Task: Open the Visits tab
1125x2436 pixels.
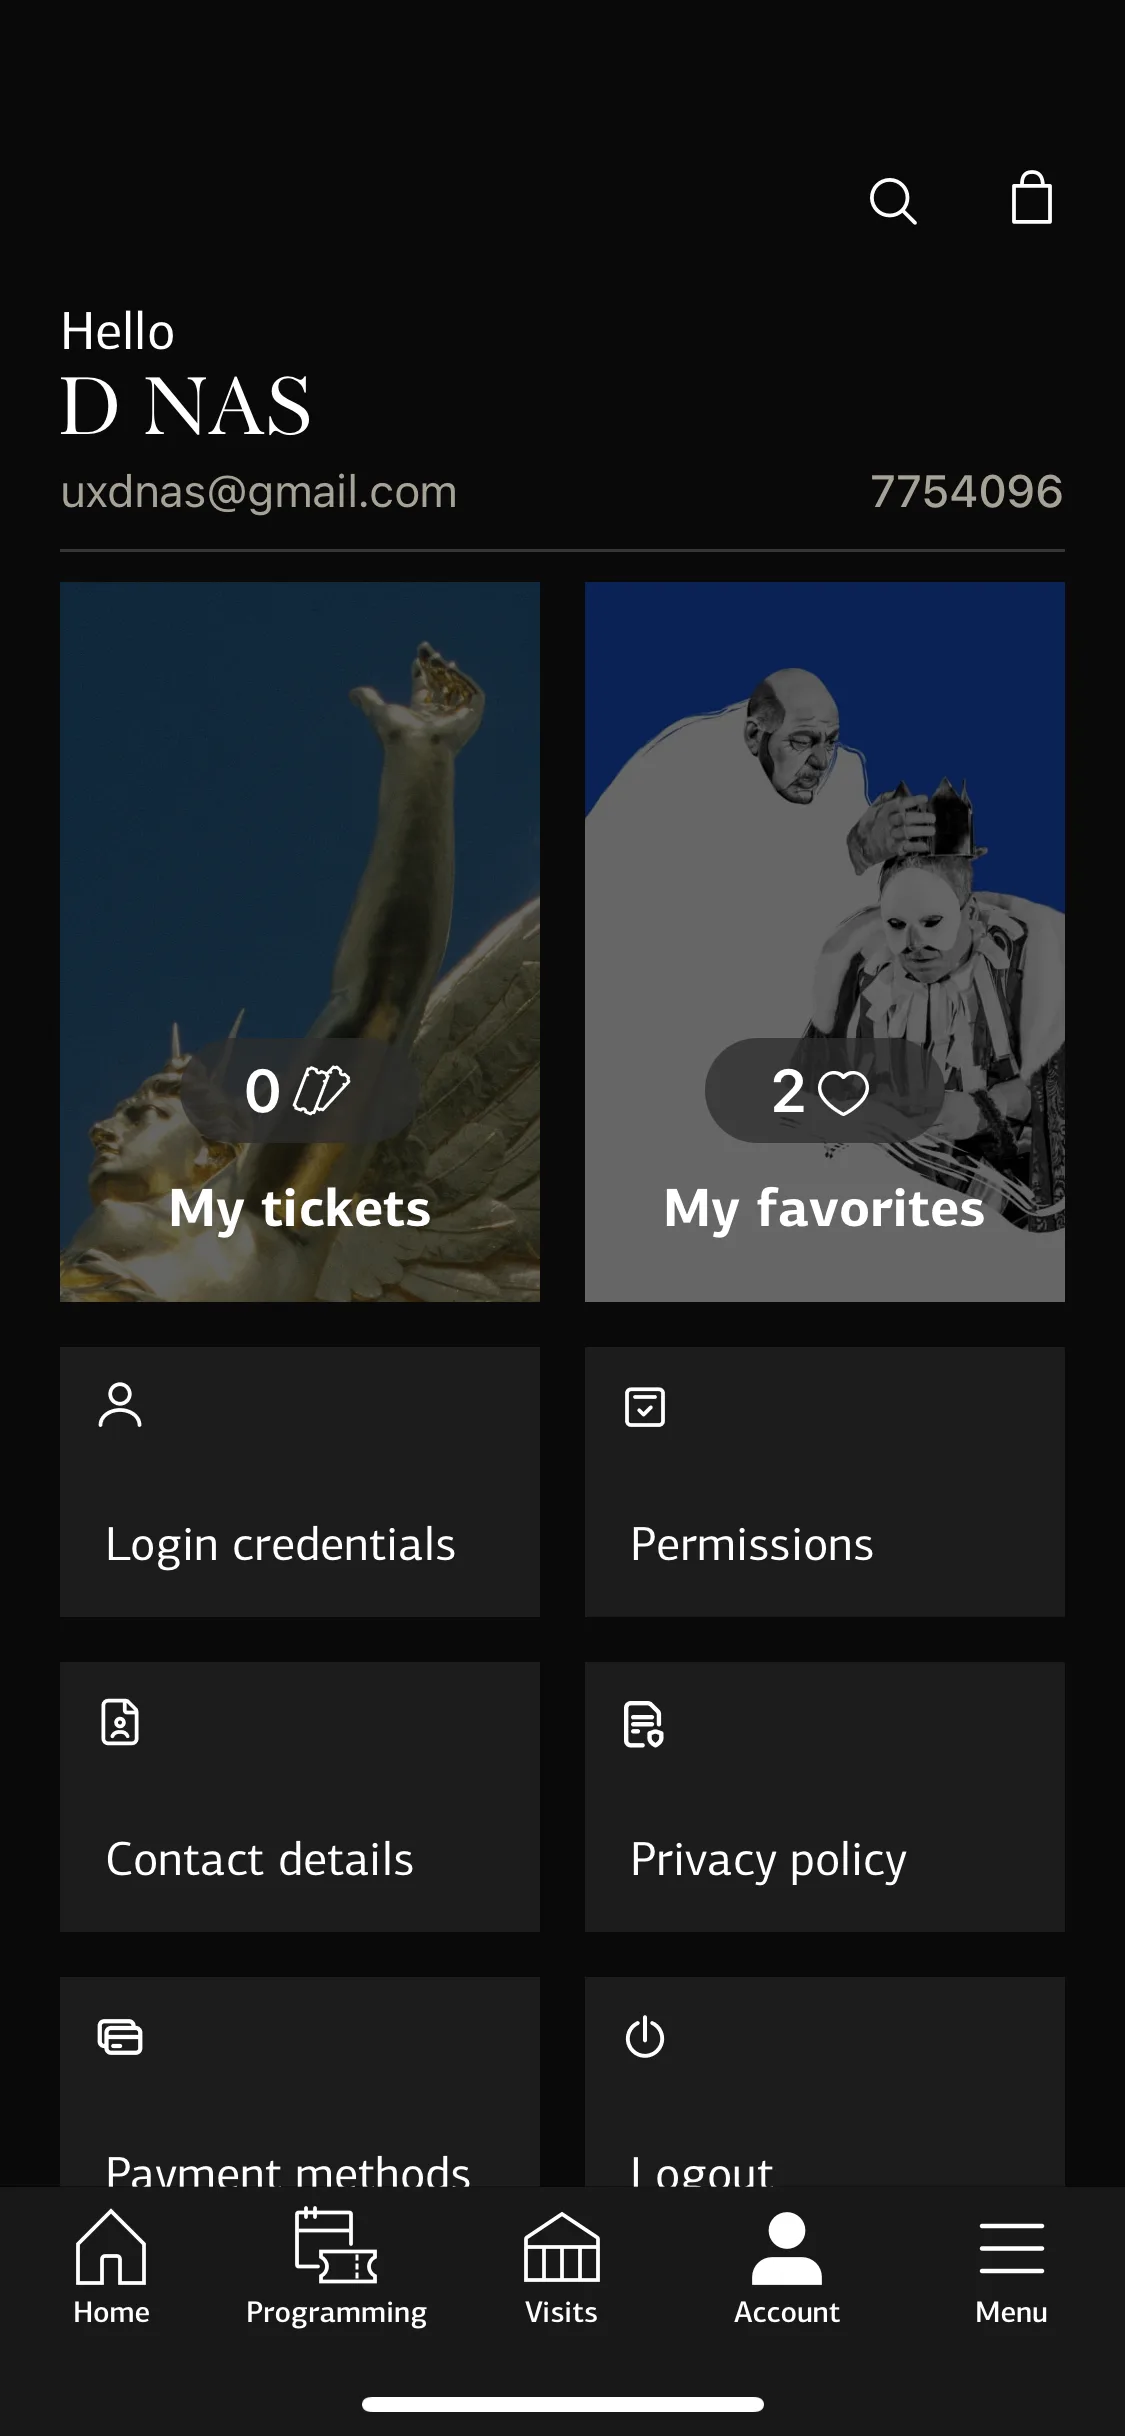Action: (562, 2268)
